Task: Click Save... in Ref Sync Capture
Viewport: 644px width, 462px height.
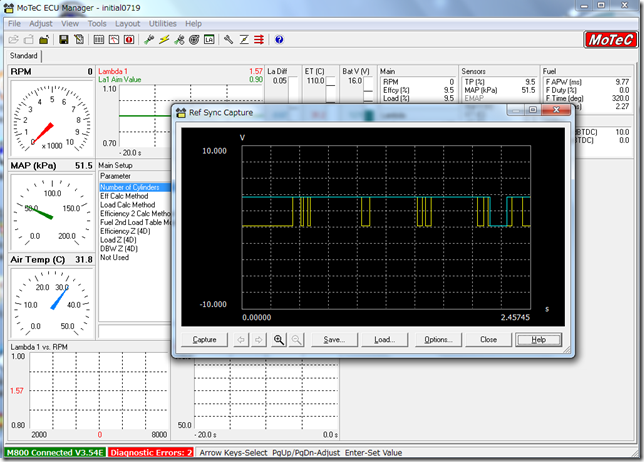Action: pyautogui.click(x=334, y=340)
